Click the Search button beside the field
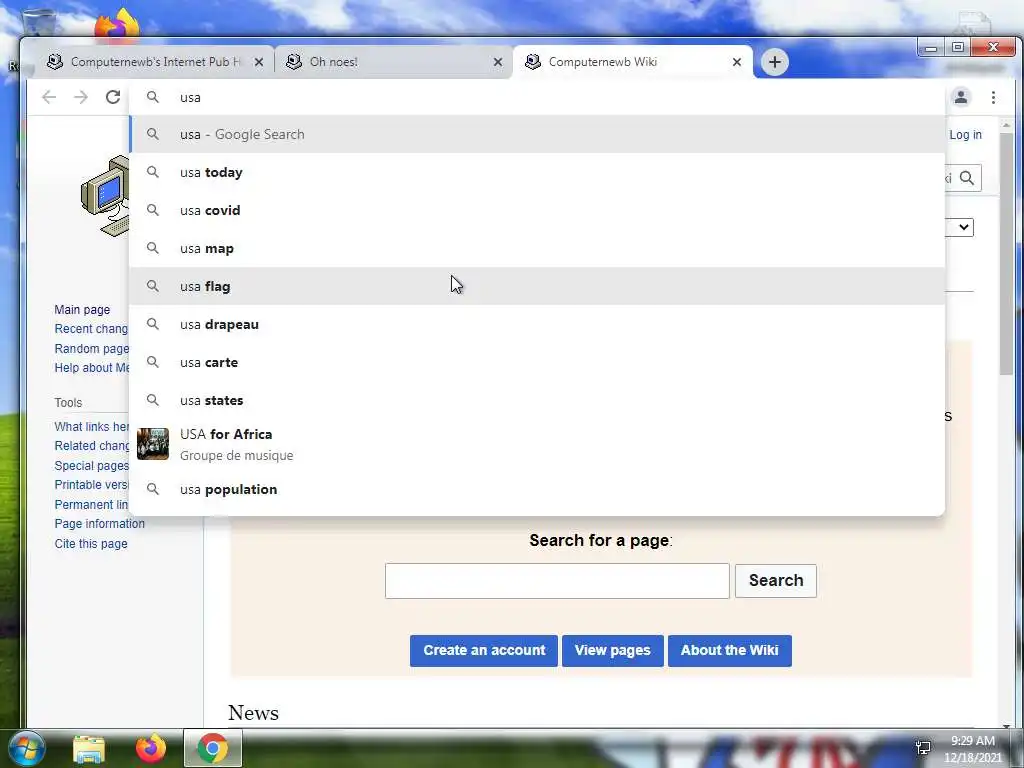Image resolution: width=1024 pixels, height=768 pixels. (776, 581)
